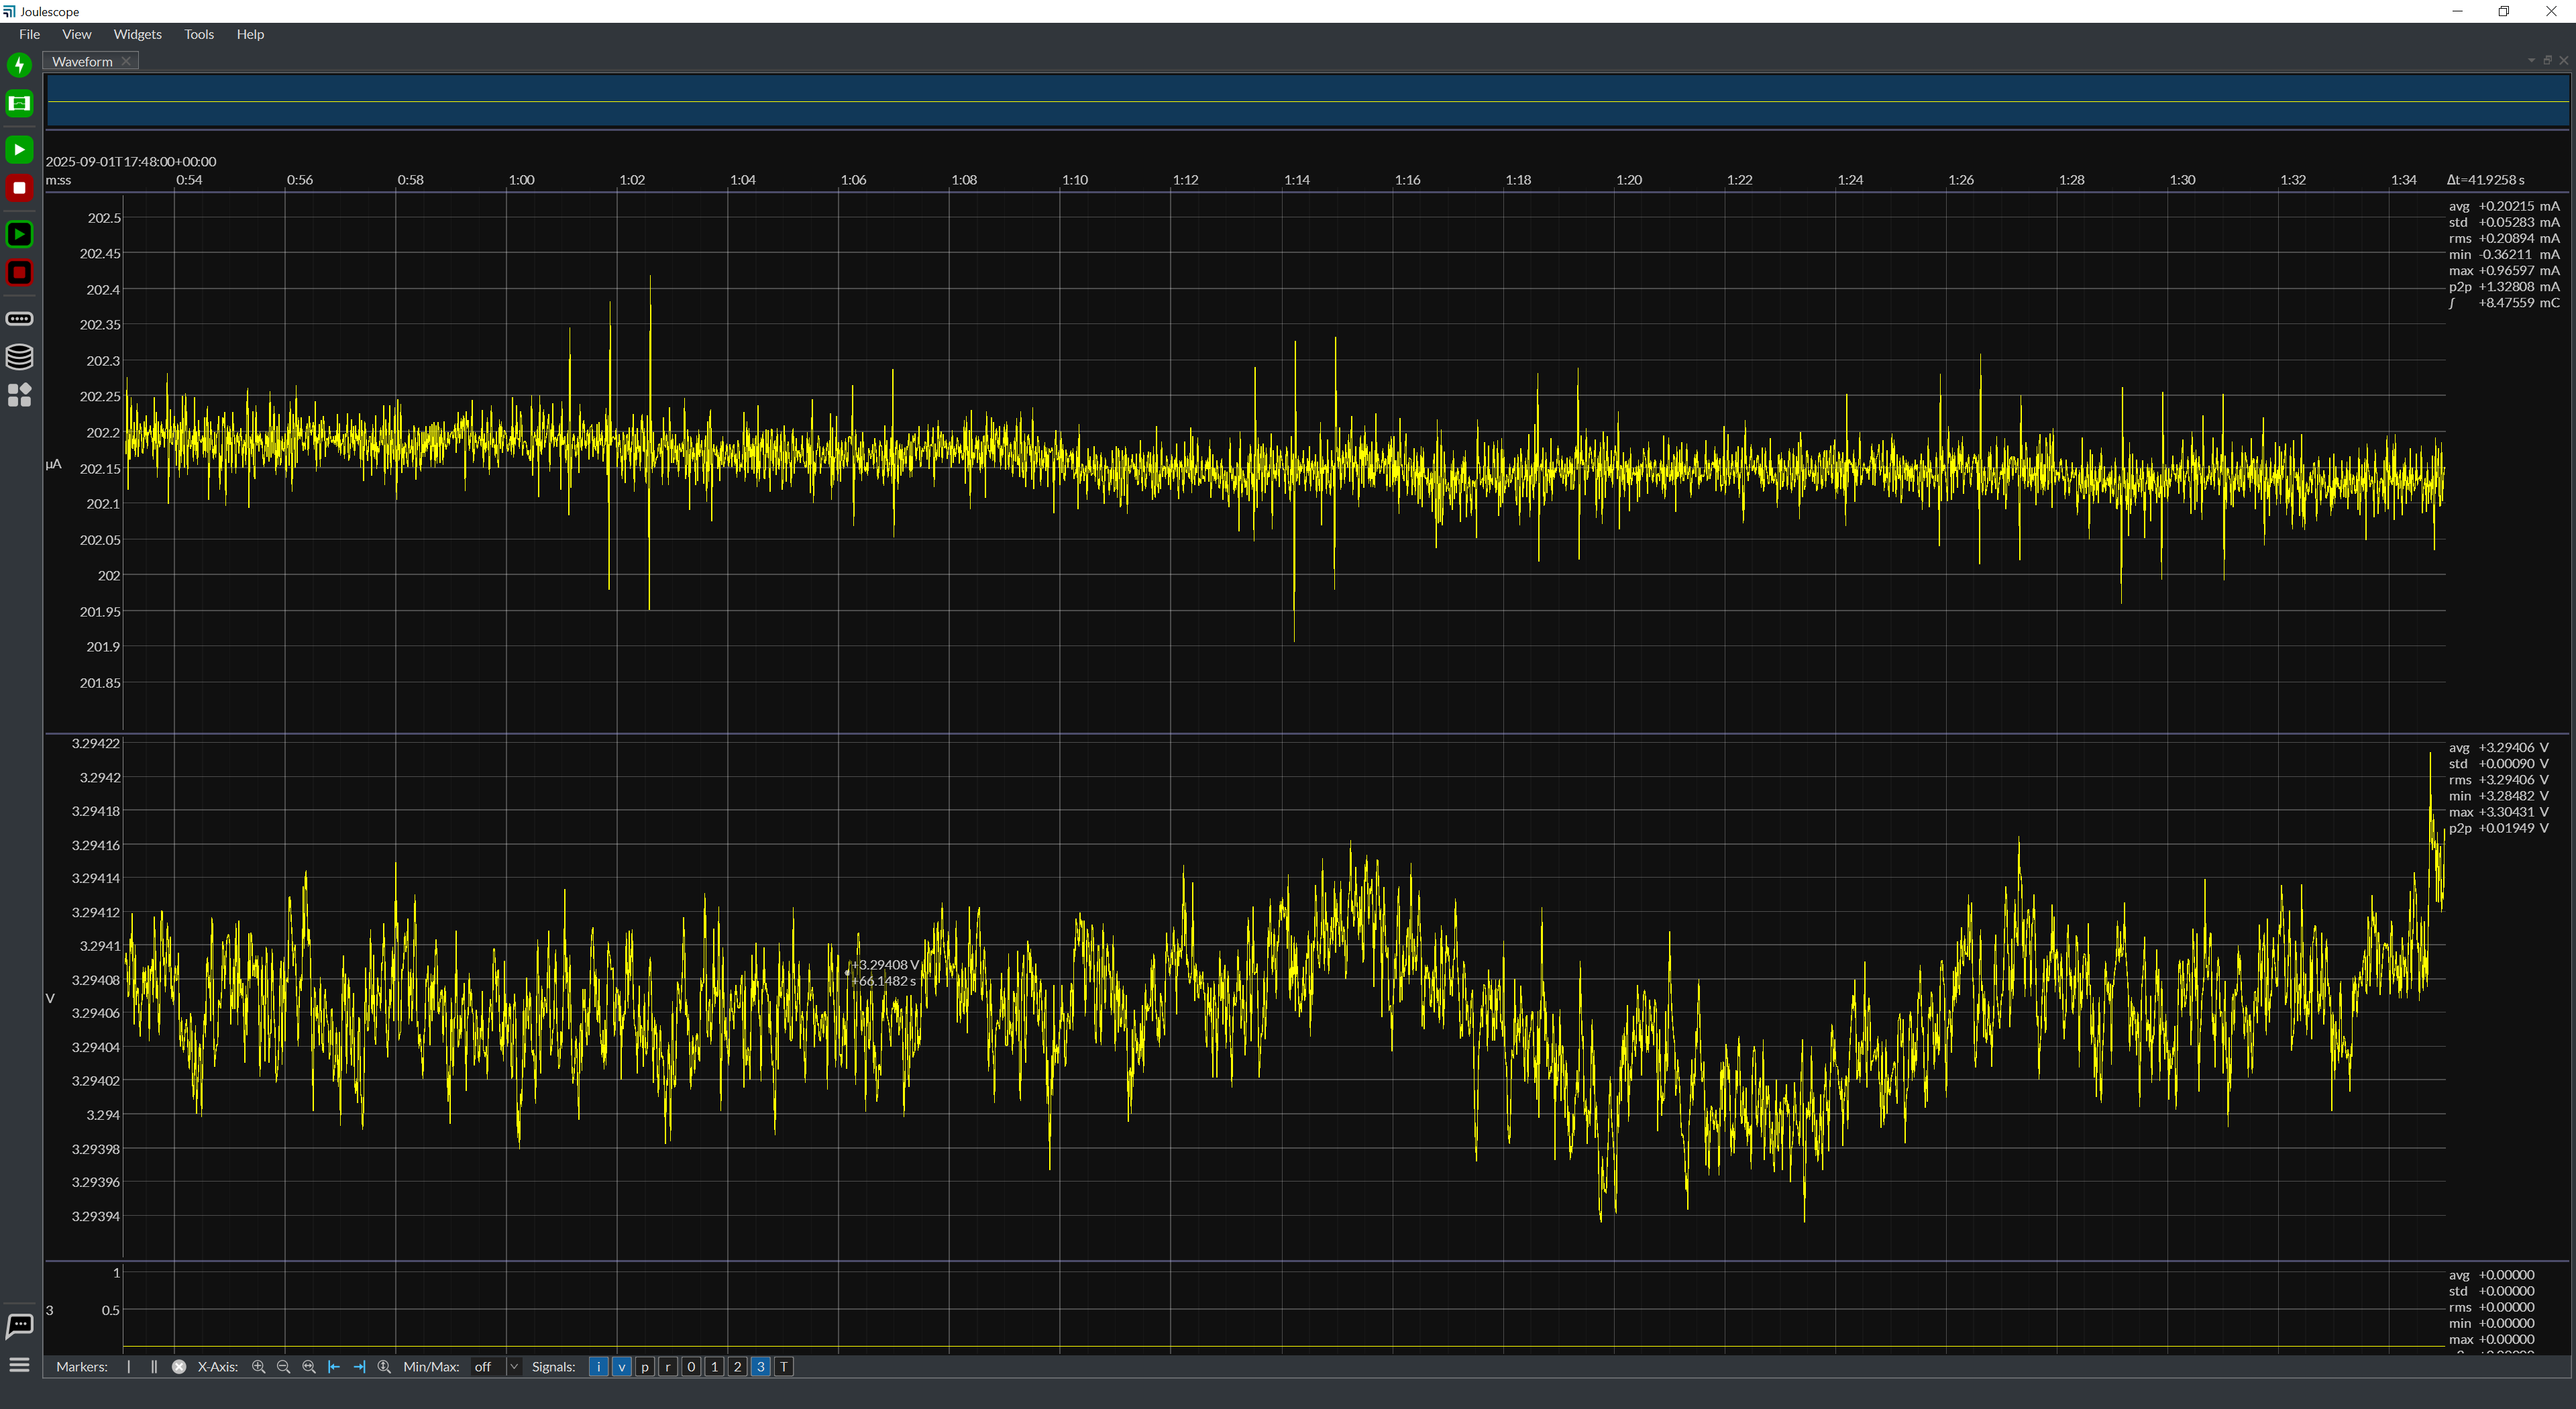Enable the power 'p' signal button
2576x1409 pixels.
(x=645, y=1367)
